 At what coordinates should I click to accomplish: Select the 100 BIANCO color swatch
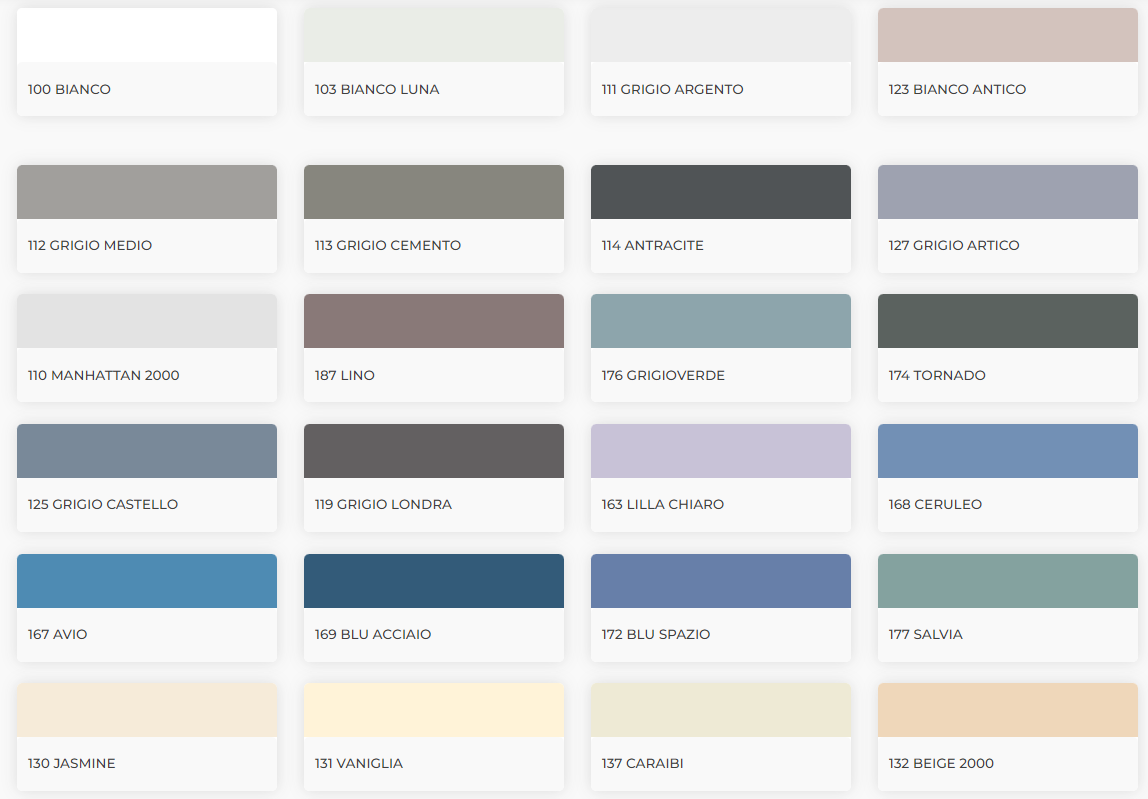click(146, 62)
